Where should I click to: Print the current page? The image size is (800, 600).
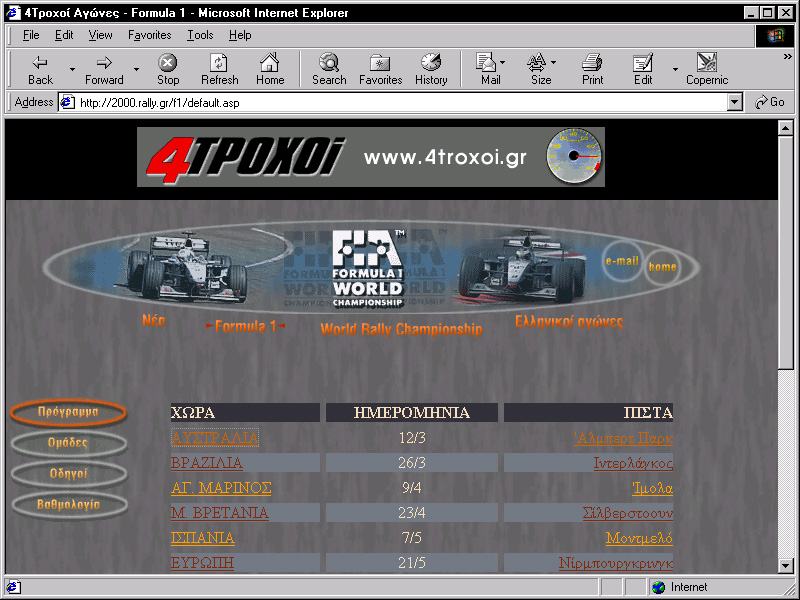(592, 69)
